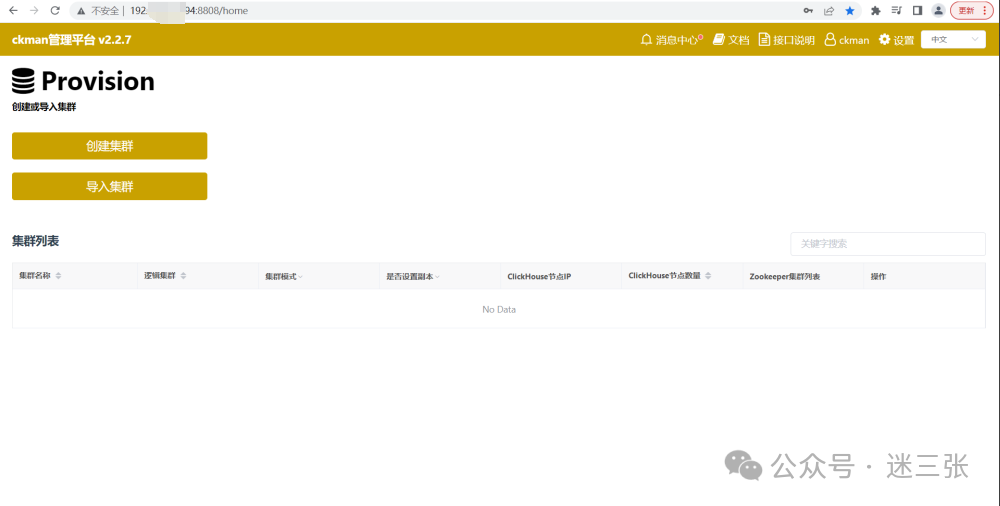Focus the 关键字搜索 search field

coord(888,244)
